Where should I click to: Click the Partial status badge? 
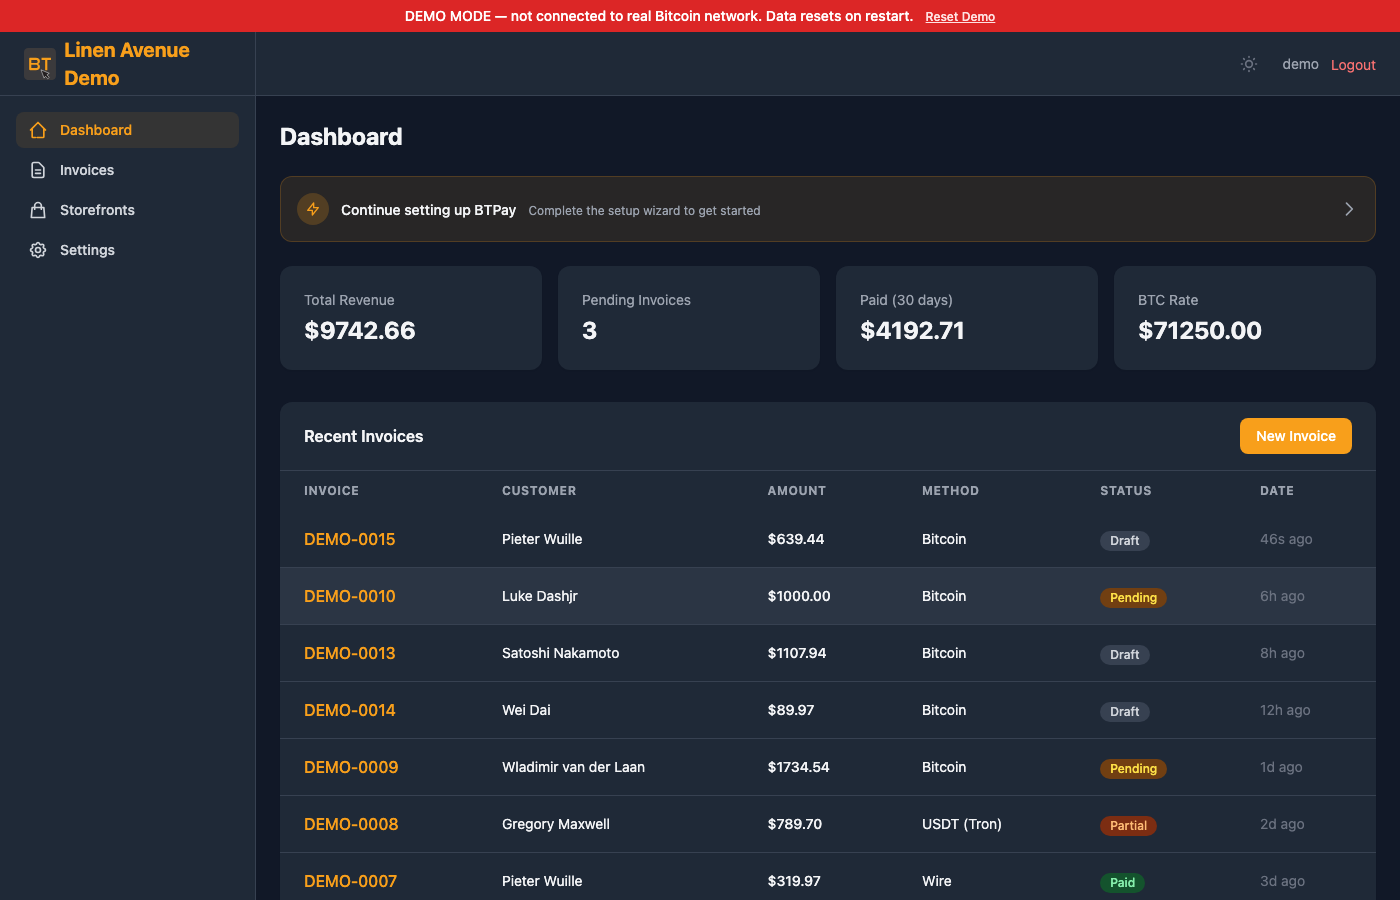click(1128, 826)
